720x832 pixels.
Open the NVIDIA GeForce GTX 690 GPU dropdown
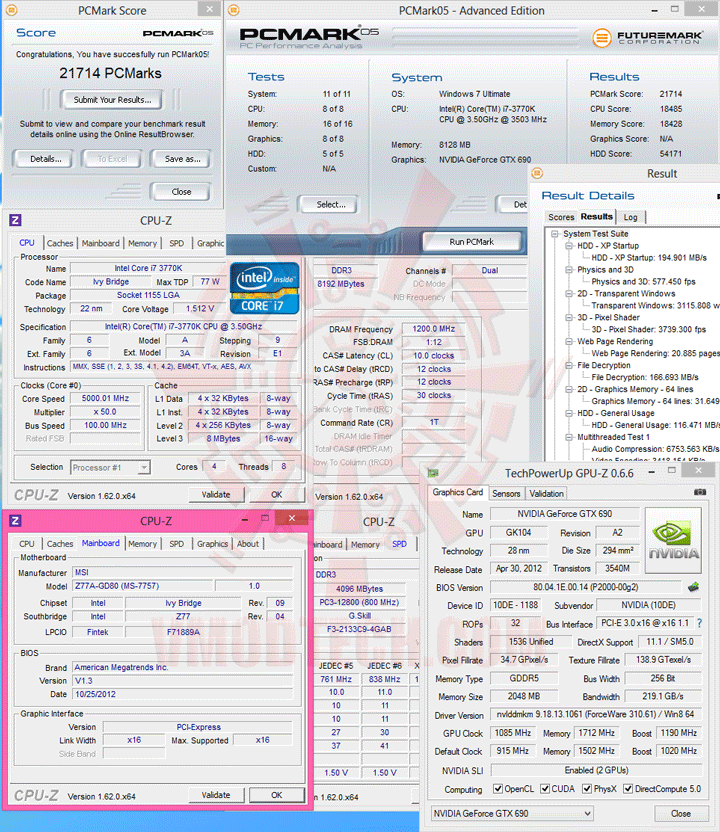[512, 813]
